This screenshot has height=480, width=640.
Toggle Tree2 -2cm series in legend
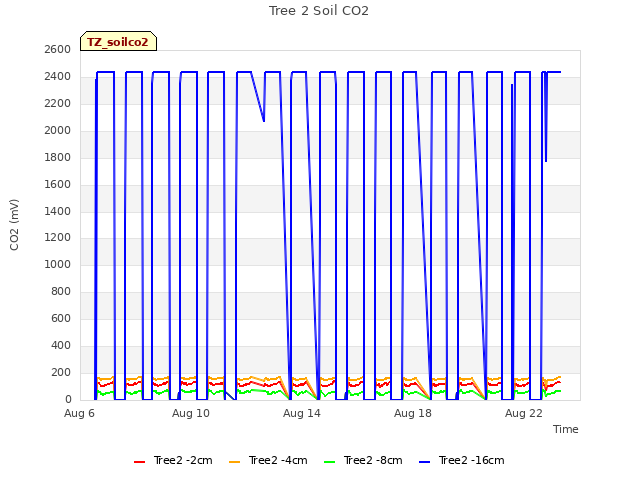click(x=173, y=460)
